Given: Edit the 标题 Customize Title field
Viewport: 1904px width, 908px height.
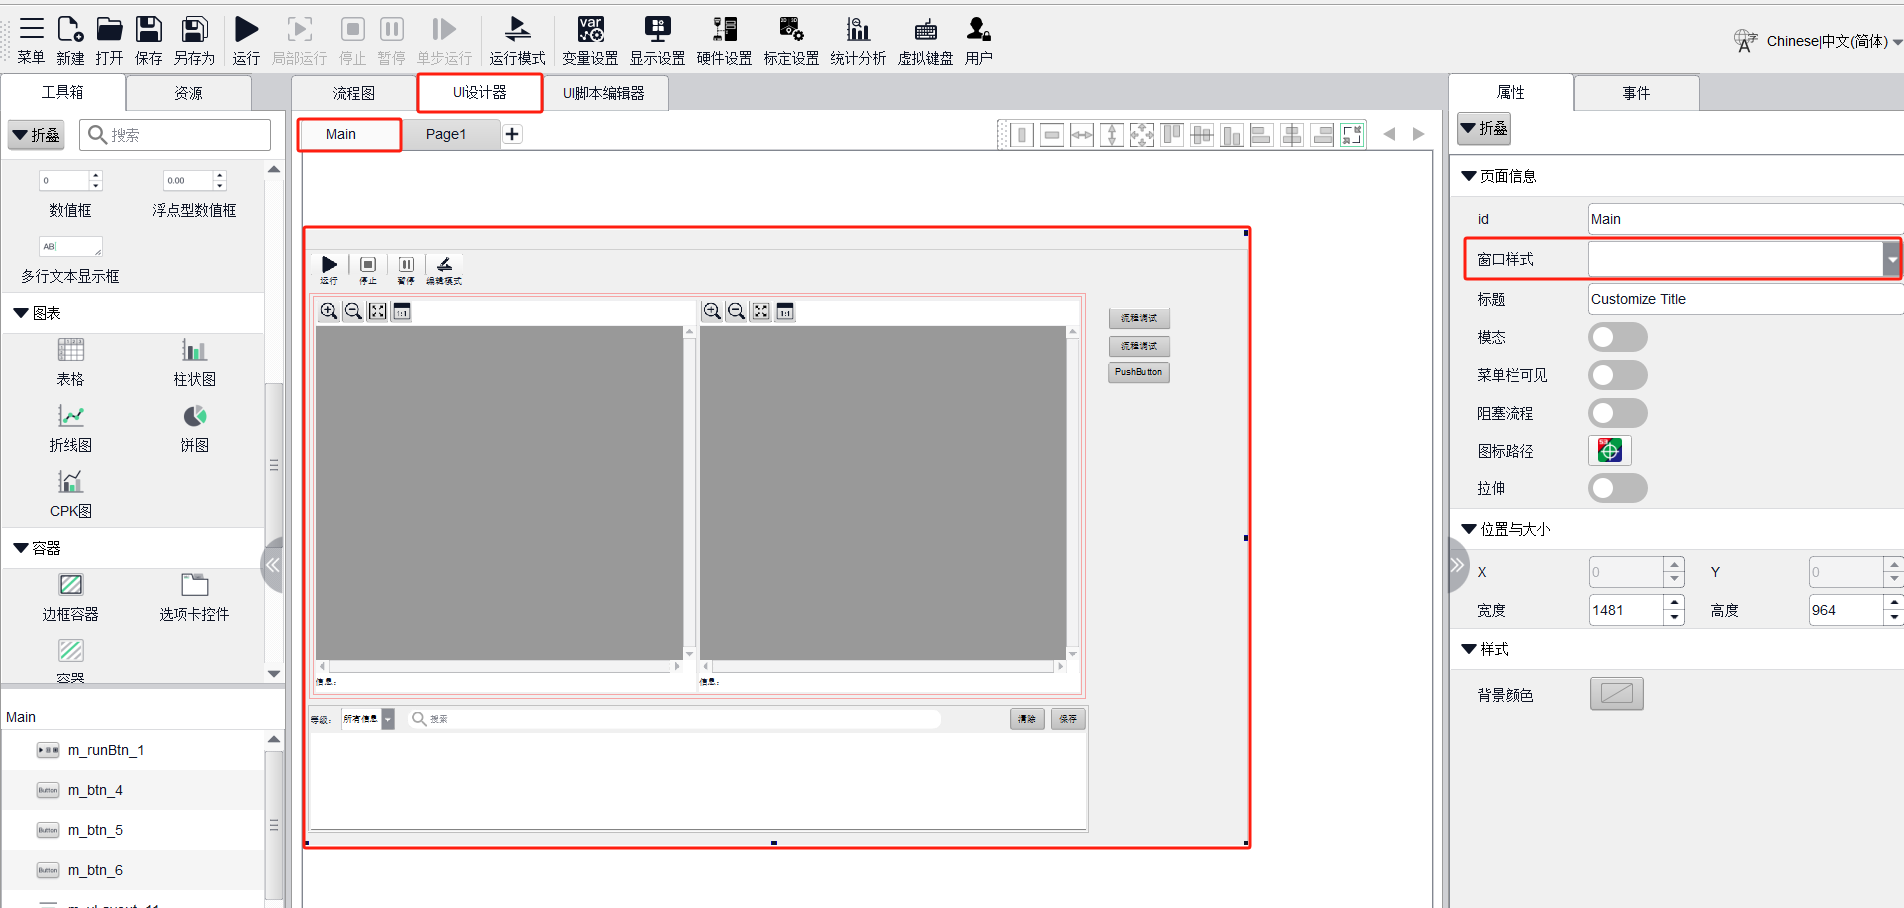Looking at the screenshot, I should pos(1745,299).
